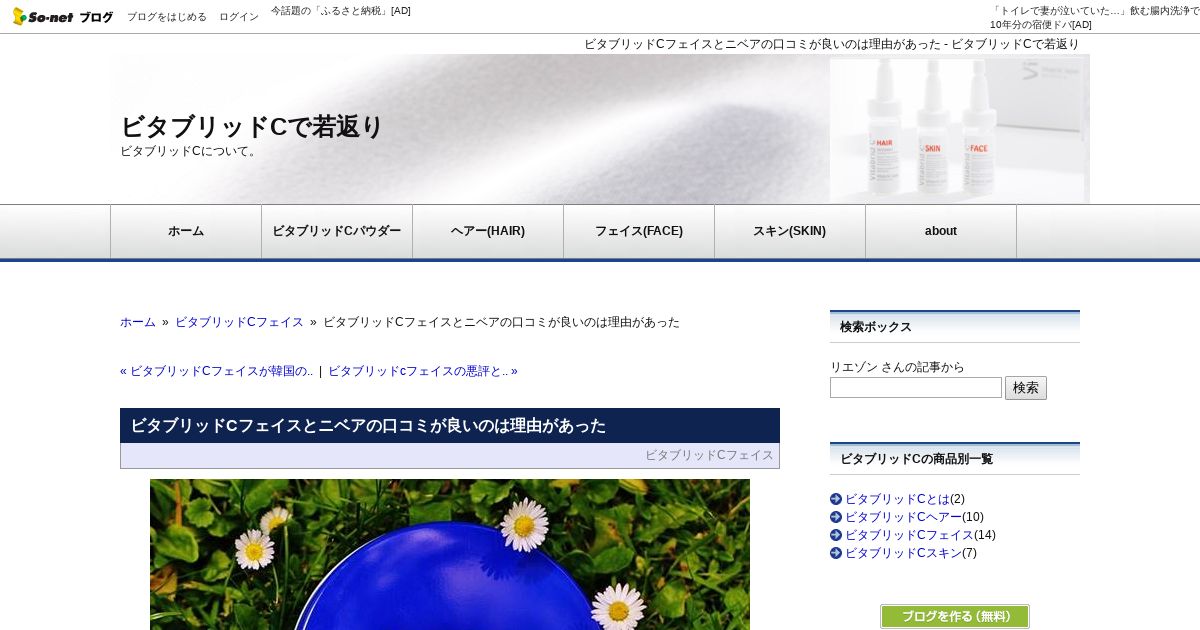1200x630 pixels.
Task: Click the blue Nivea tin photo
Action: pyautogui.click(x=450, y=554)
